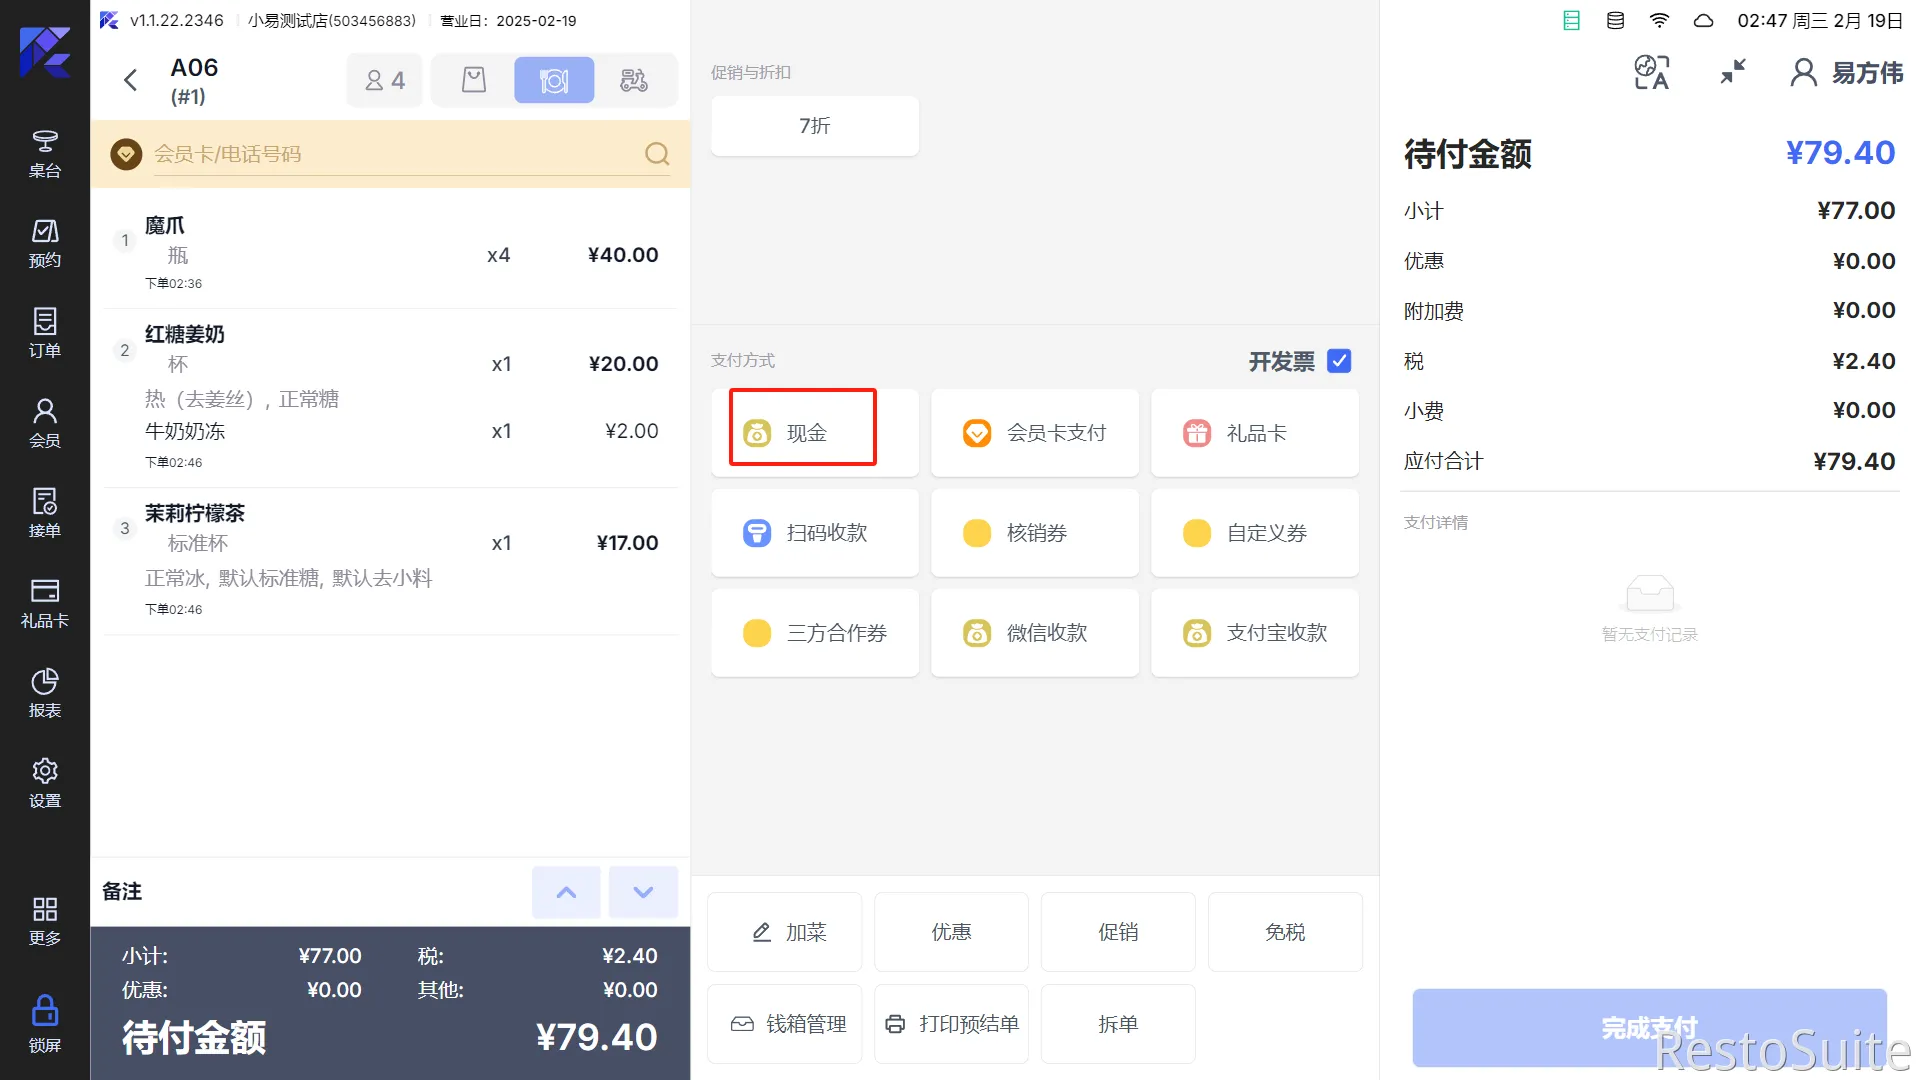Select 会员卡支付 payment method
Screen dimensions: 1920x1080
coord(1034,433)
